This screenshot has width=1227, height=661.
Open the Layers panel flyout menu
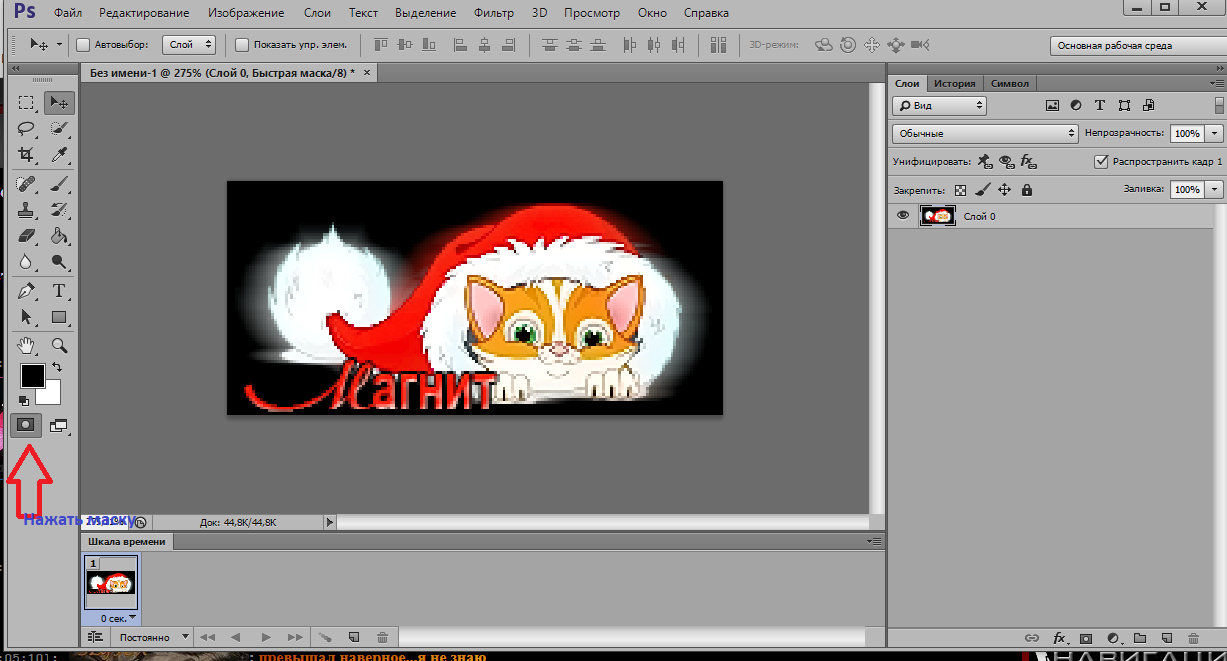(x=1217, y=83)
